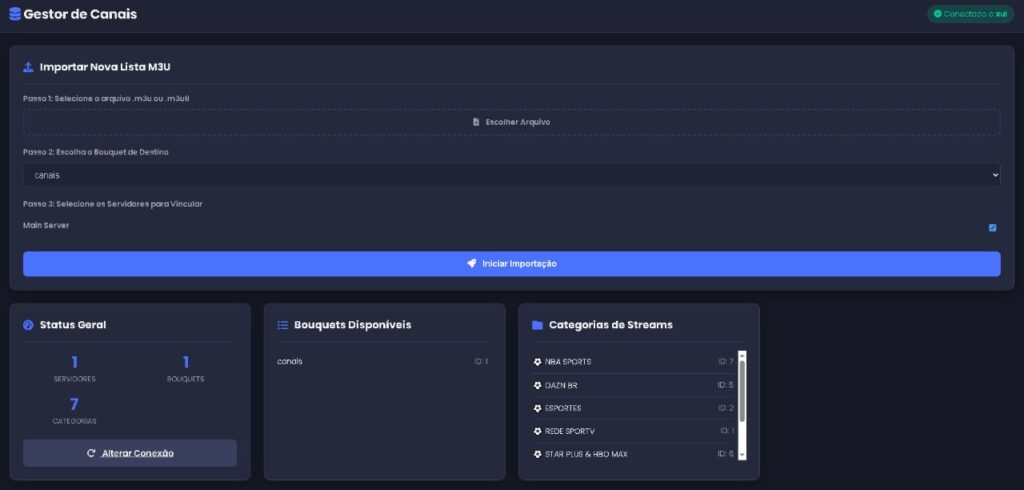Viewport: 1024px width, 490px height.
Task: Toggle the Main Server checkbox
Action: click(x=992, y=227)
